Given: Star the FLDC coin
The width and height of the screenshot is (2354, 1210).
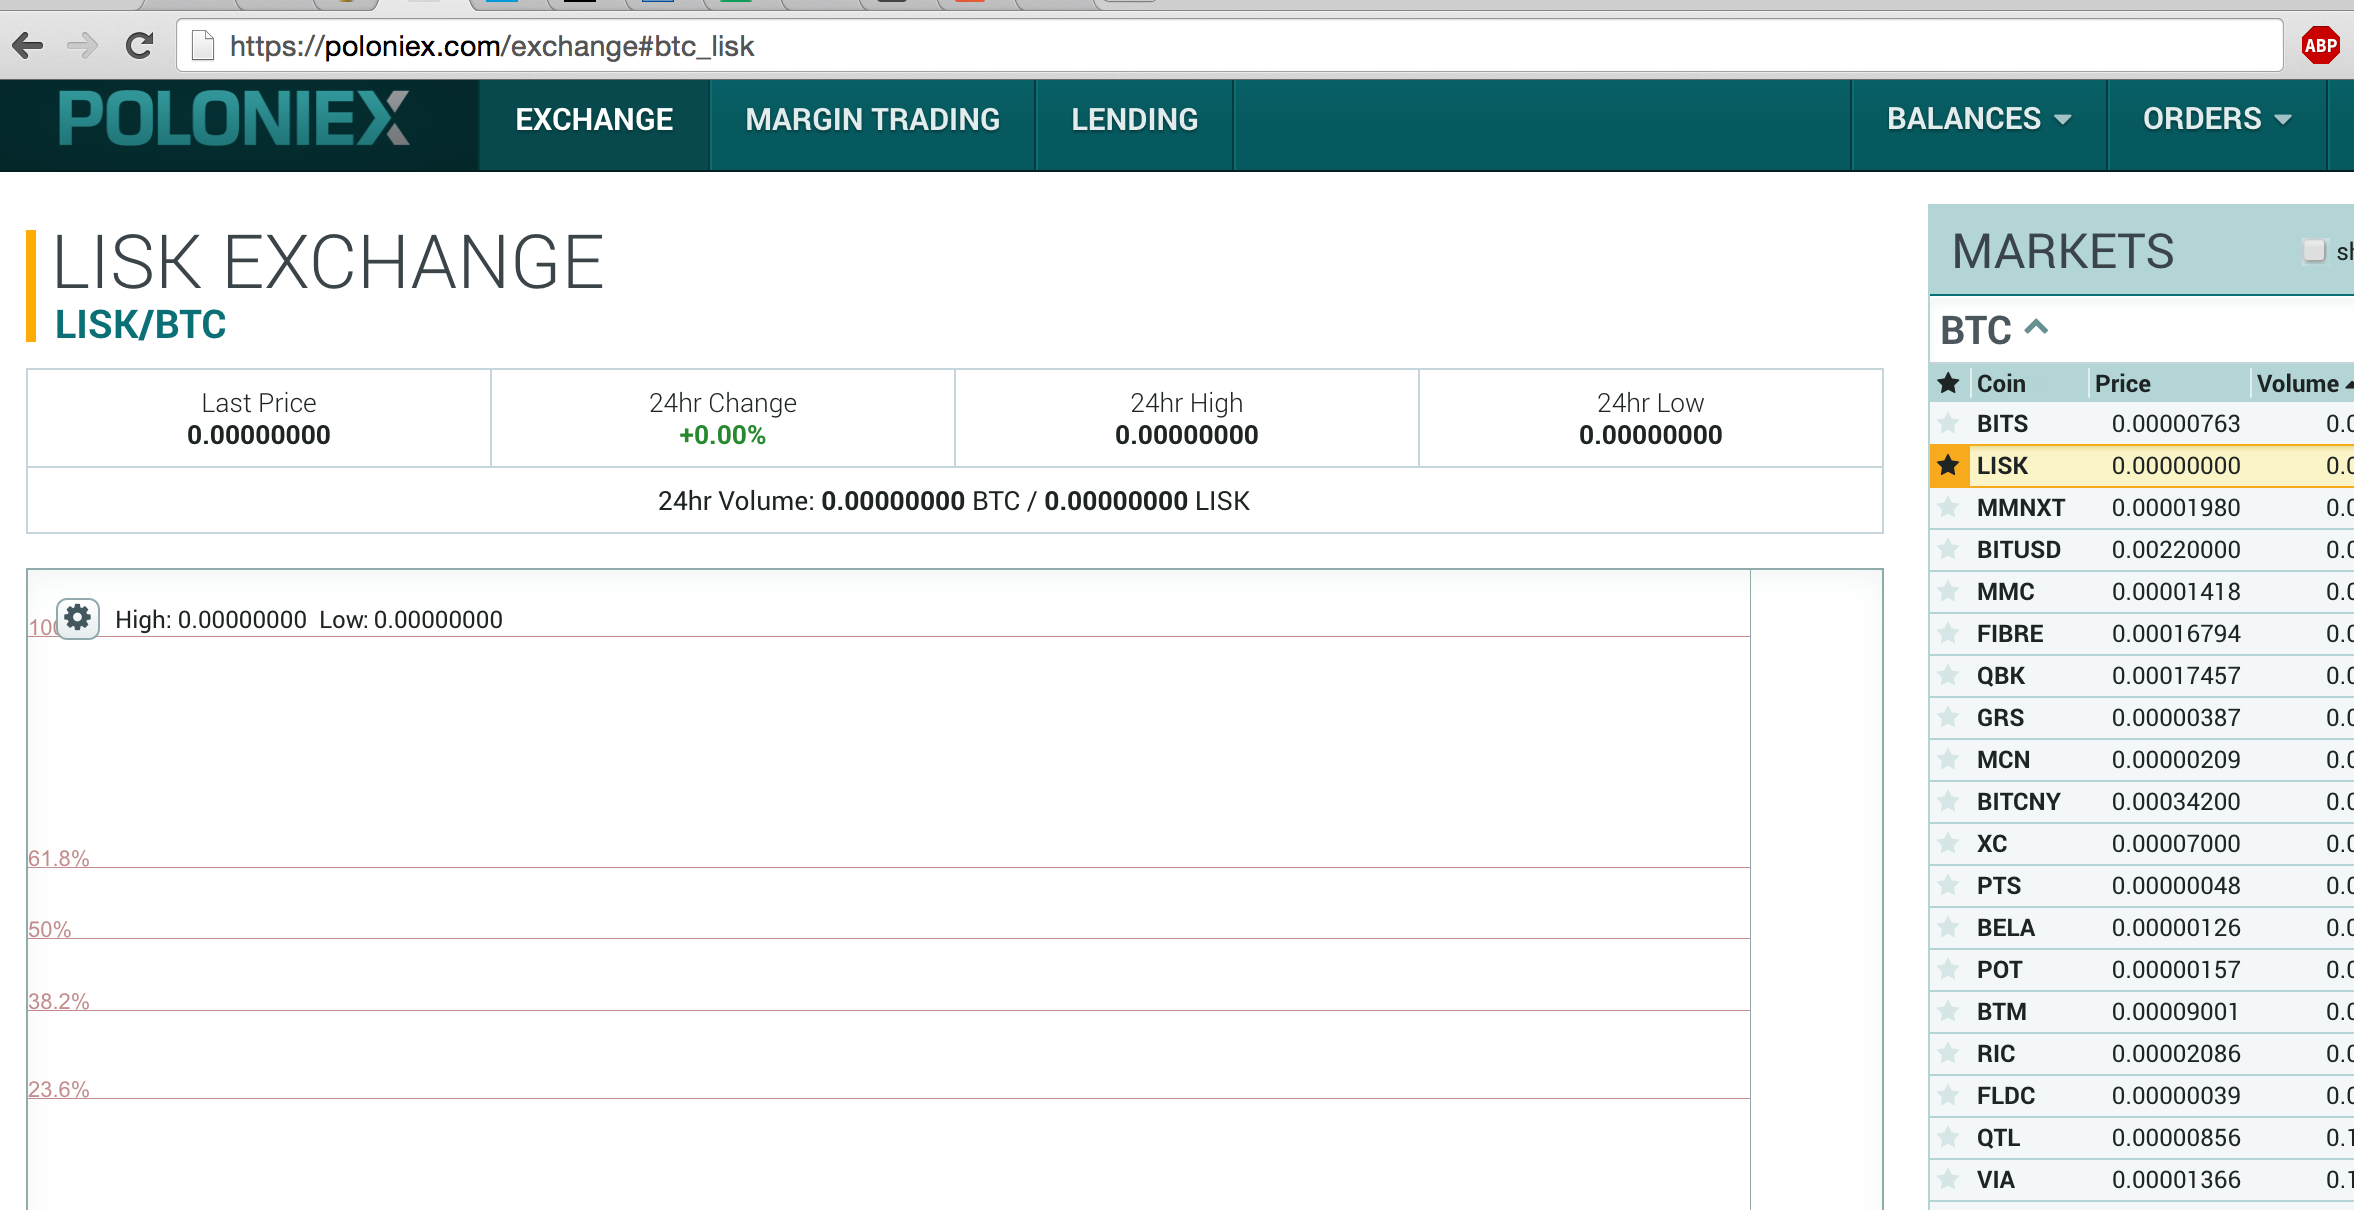Looking at the screenshot, I should click(1948, 1095).
